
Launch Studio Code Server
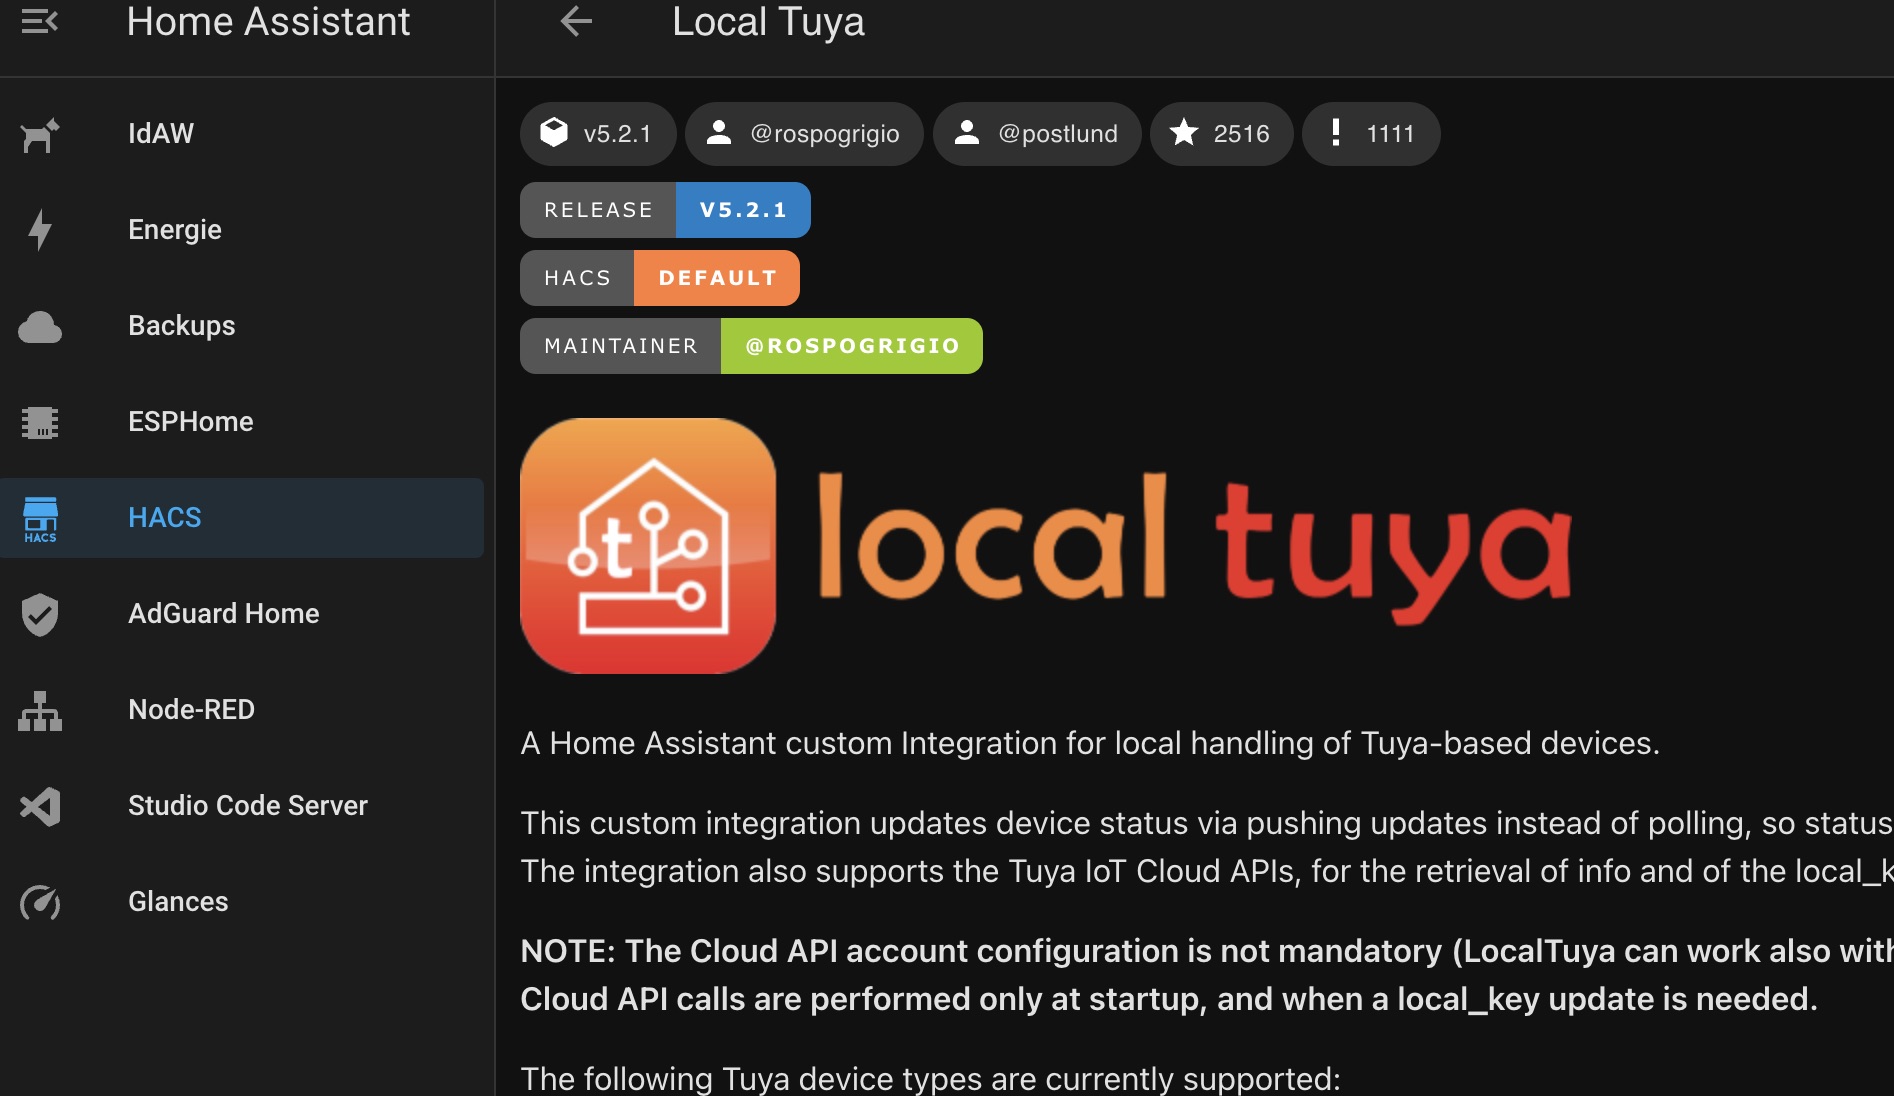[x=242, y=806]
